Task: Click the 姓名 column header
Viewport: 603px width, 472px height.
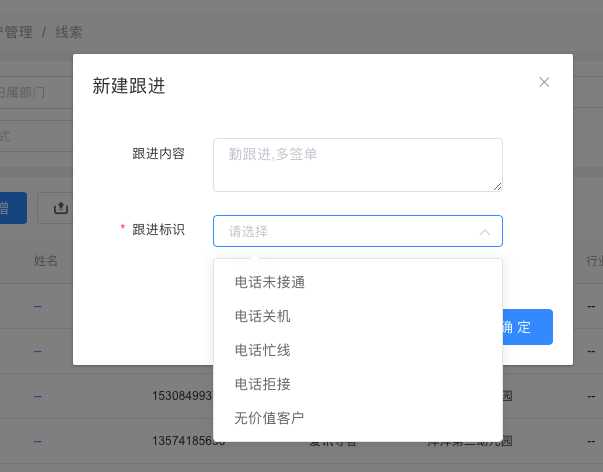Action: pyautogui.click(x=46, y=261)
